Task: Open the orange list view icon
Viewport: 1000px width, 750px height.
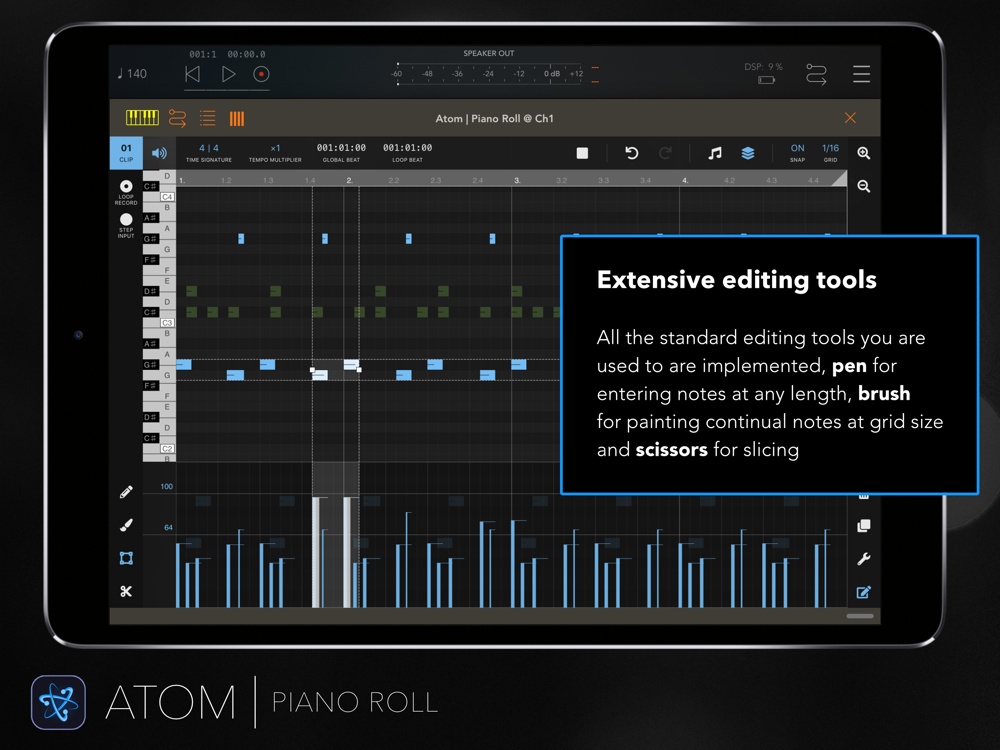Action: pyautogui.click(x=207, y=118)
